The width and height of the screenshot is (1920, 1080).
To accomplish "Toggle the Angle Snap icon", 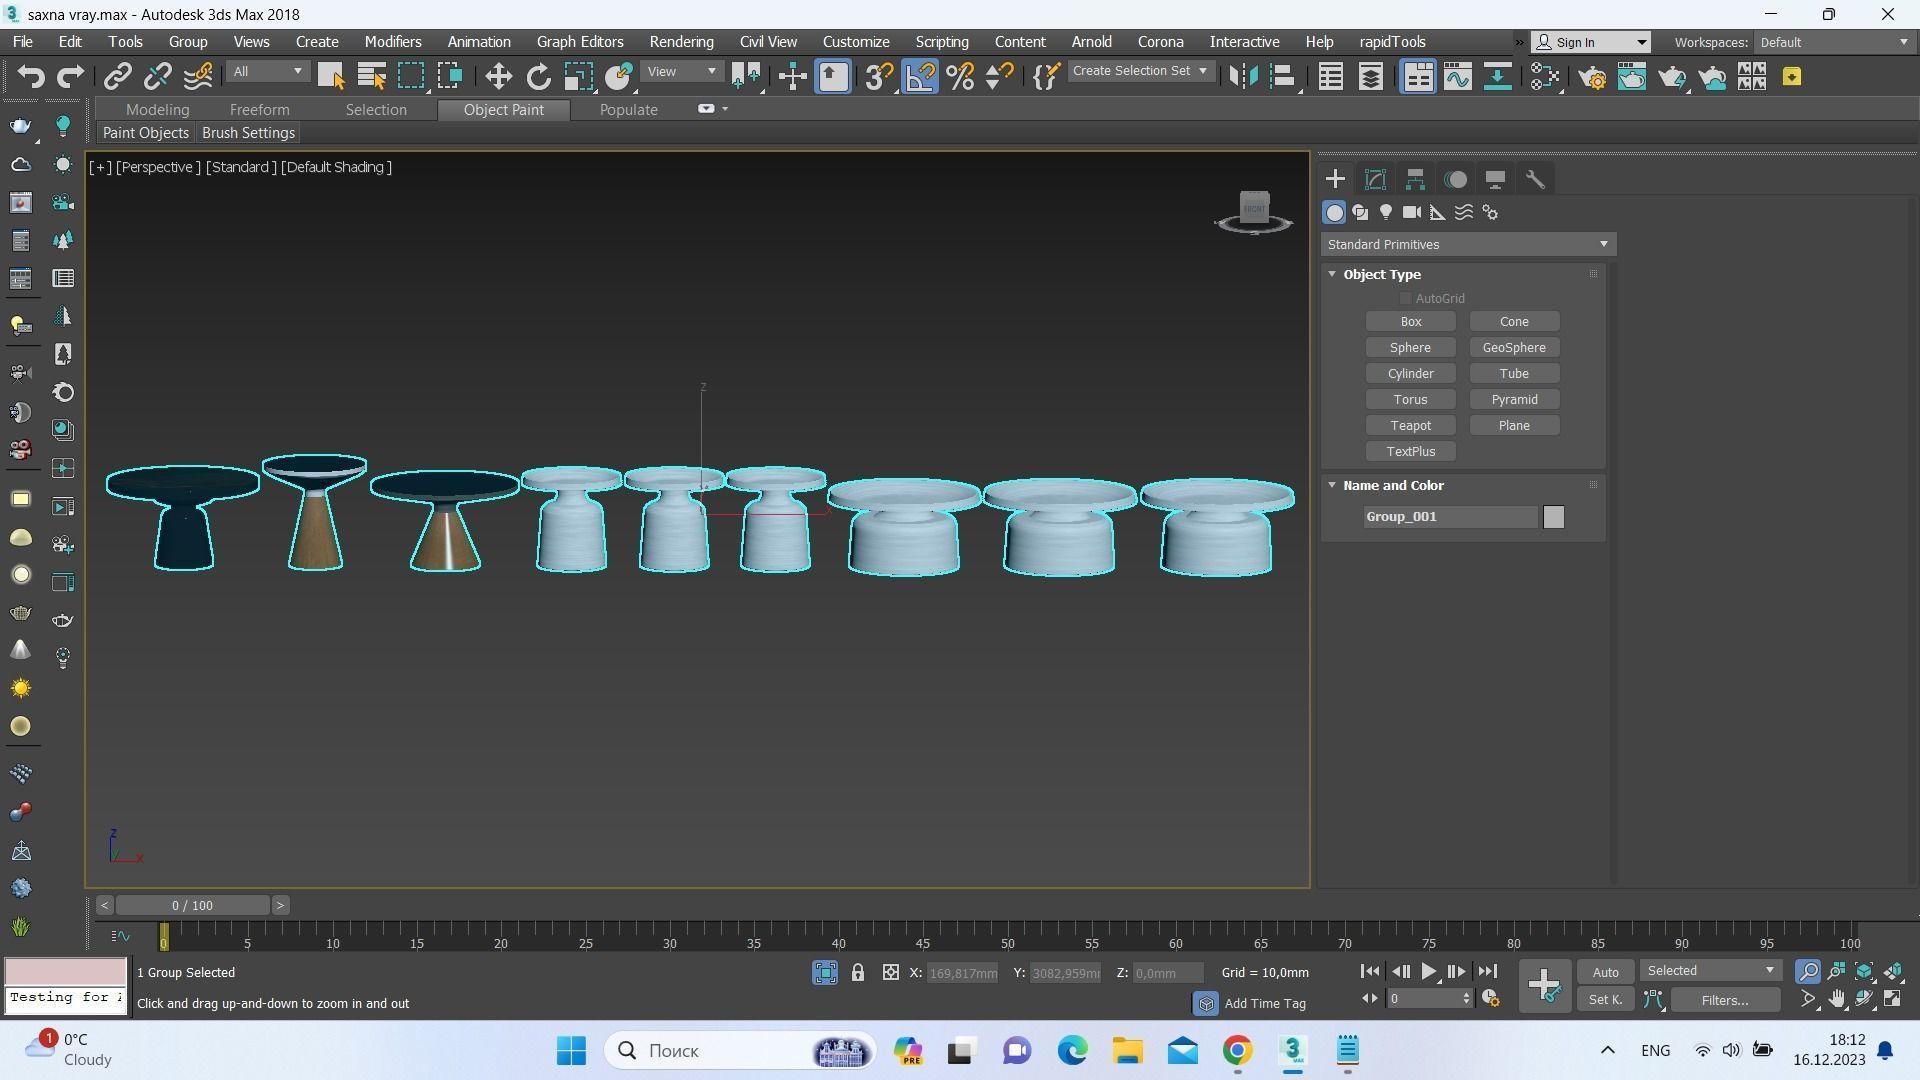I will click(x=920, y=77).
